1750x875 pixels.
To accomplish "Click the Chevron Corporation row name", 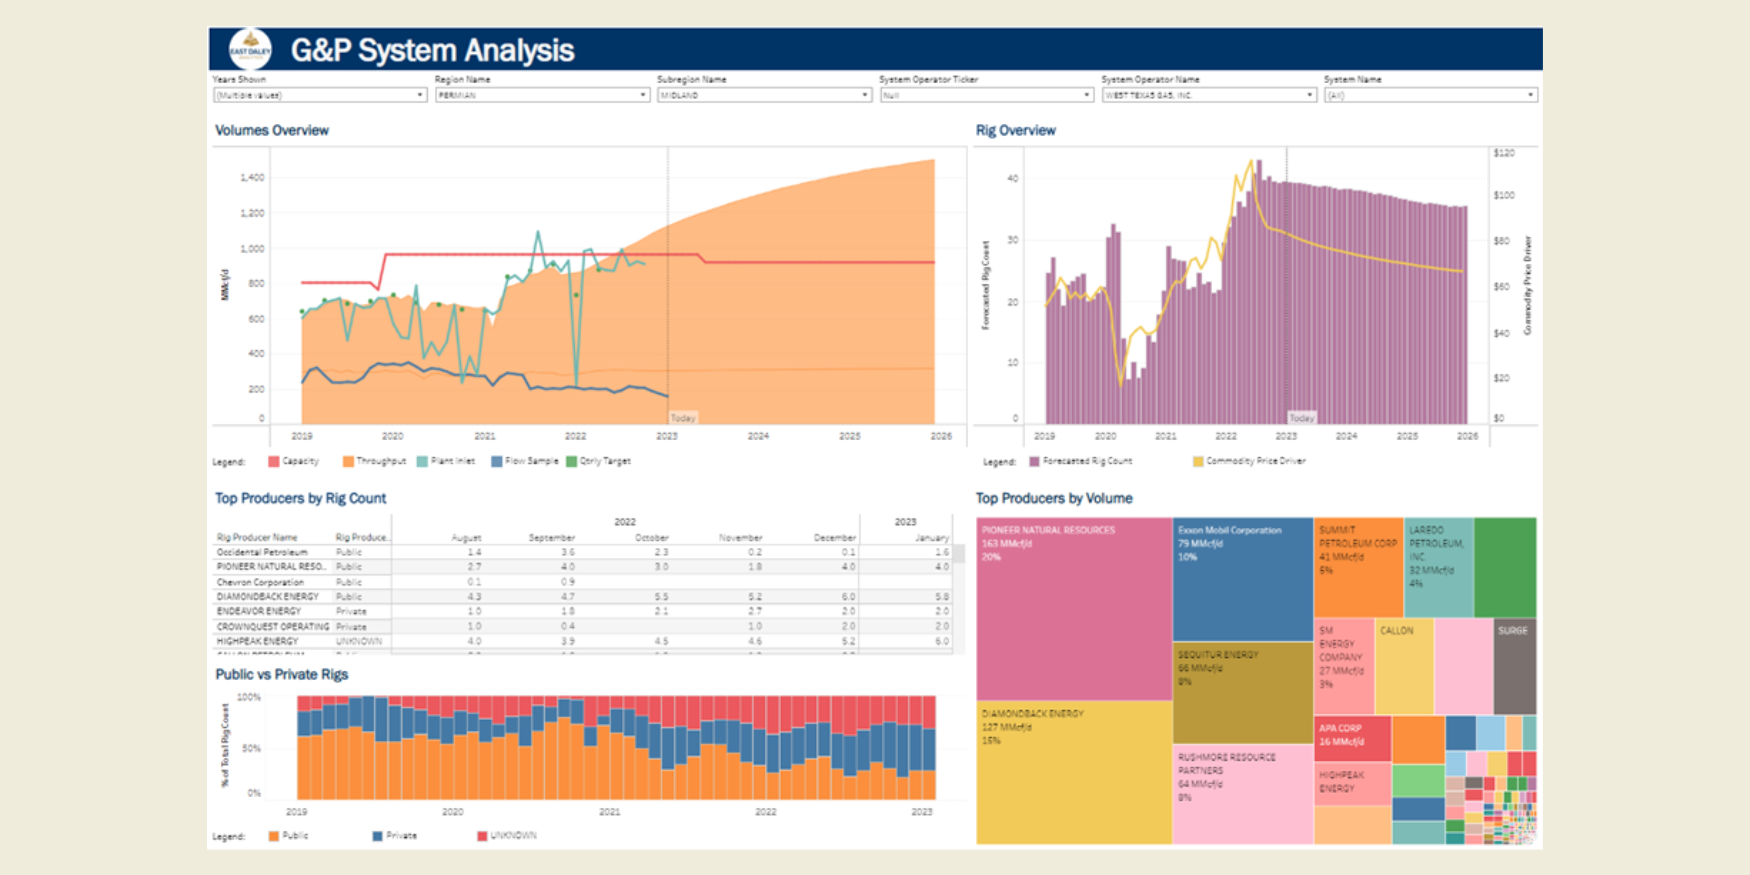I will (x=260, y=582).
